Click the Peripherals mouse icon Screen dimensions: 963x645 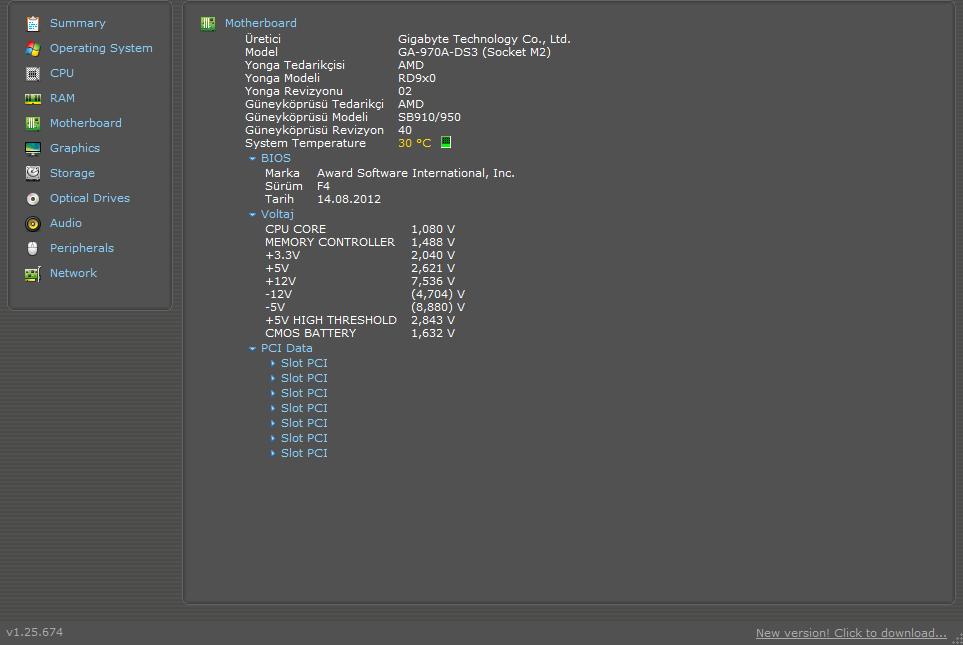point(33,248)
